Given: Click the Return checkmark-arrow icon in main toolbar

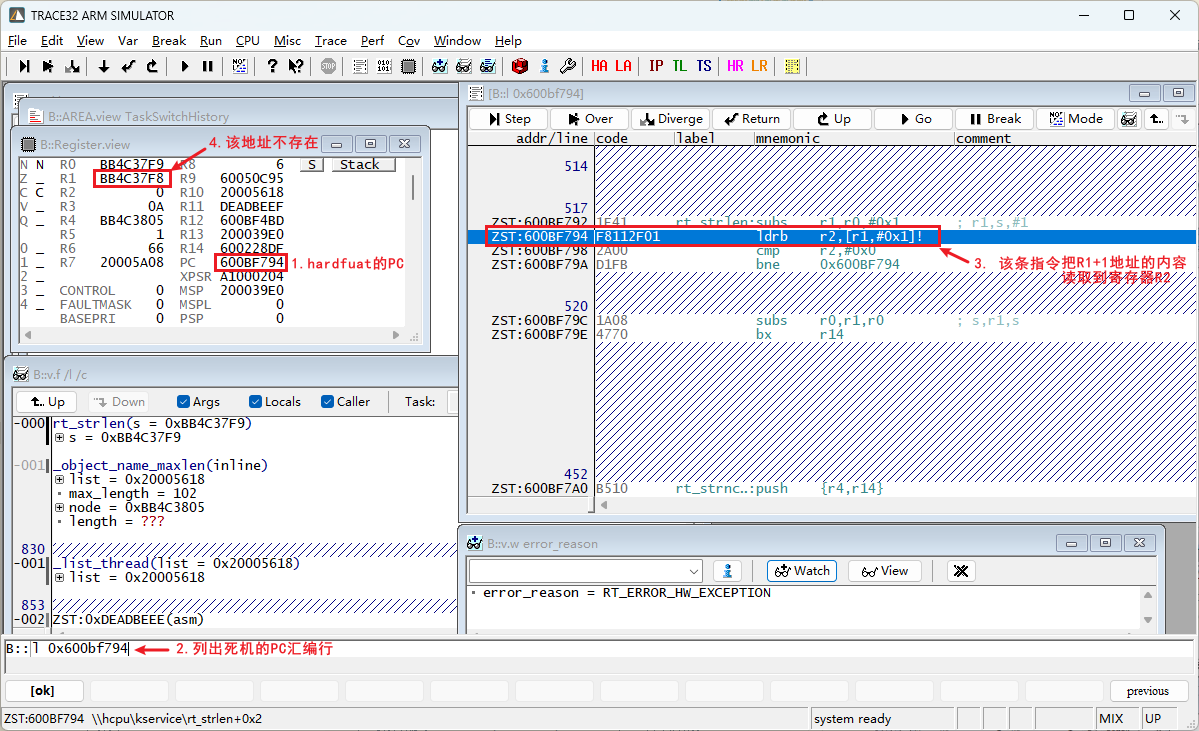Looking at the screenshot, I should [x=128, y=67].
